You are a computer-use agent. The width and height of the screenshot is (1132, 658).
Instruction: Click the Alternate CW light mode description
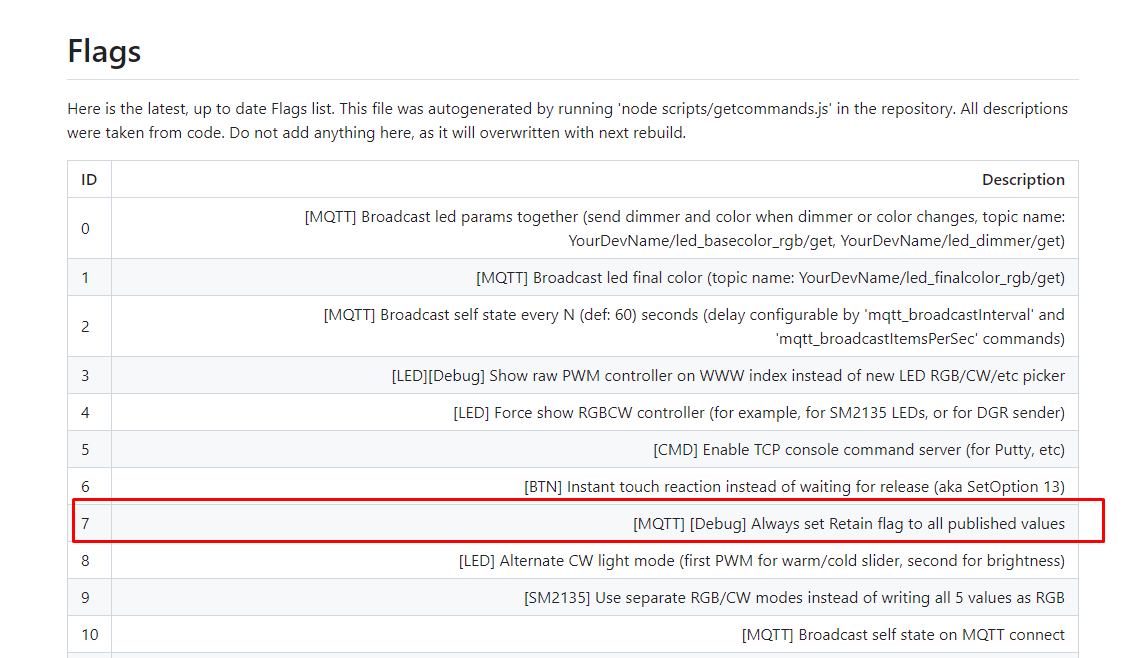[x=762, y=560]
